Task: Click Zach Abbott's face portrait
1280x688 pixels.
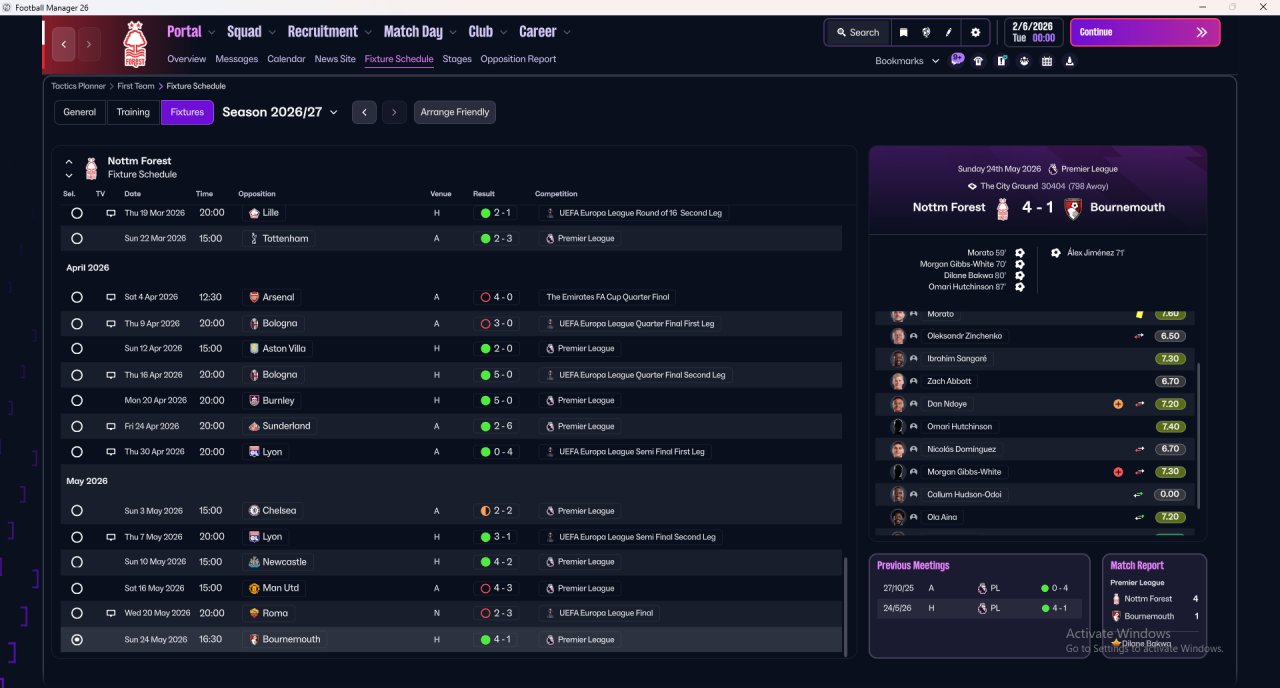Action: pyautogui.click(x=898, y=381)
